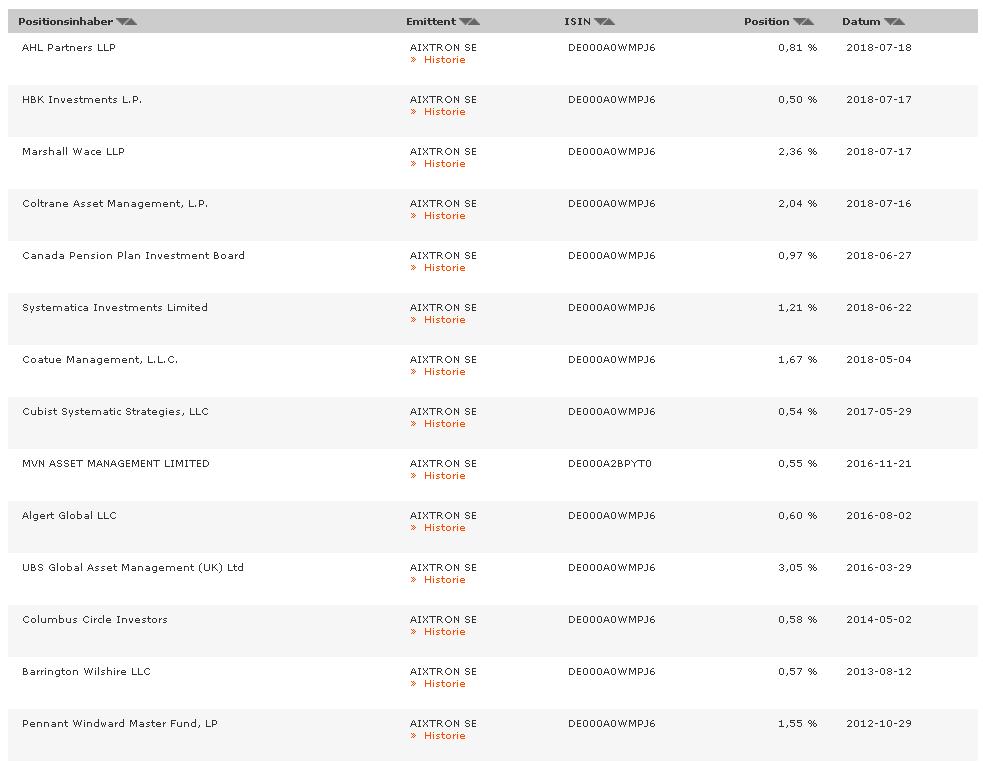Viewport: 983px width, 763px height.
Task: Click the up sort arrow beside Emittent
Action: click(475, 21)
